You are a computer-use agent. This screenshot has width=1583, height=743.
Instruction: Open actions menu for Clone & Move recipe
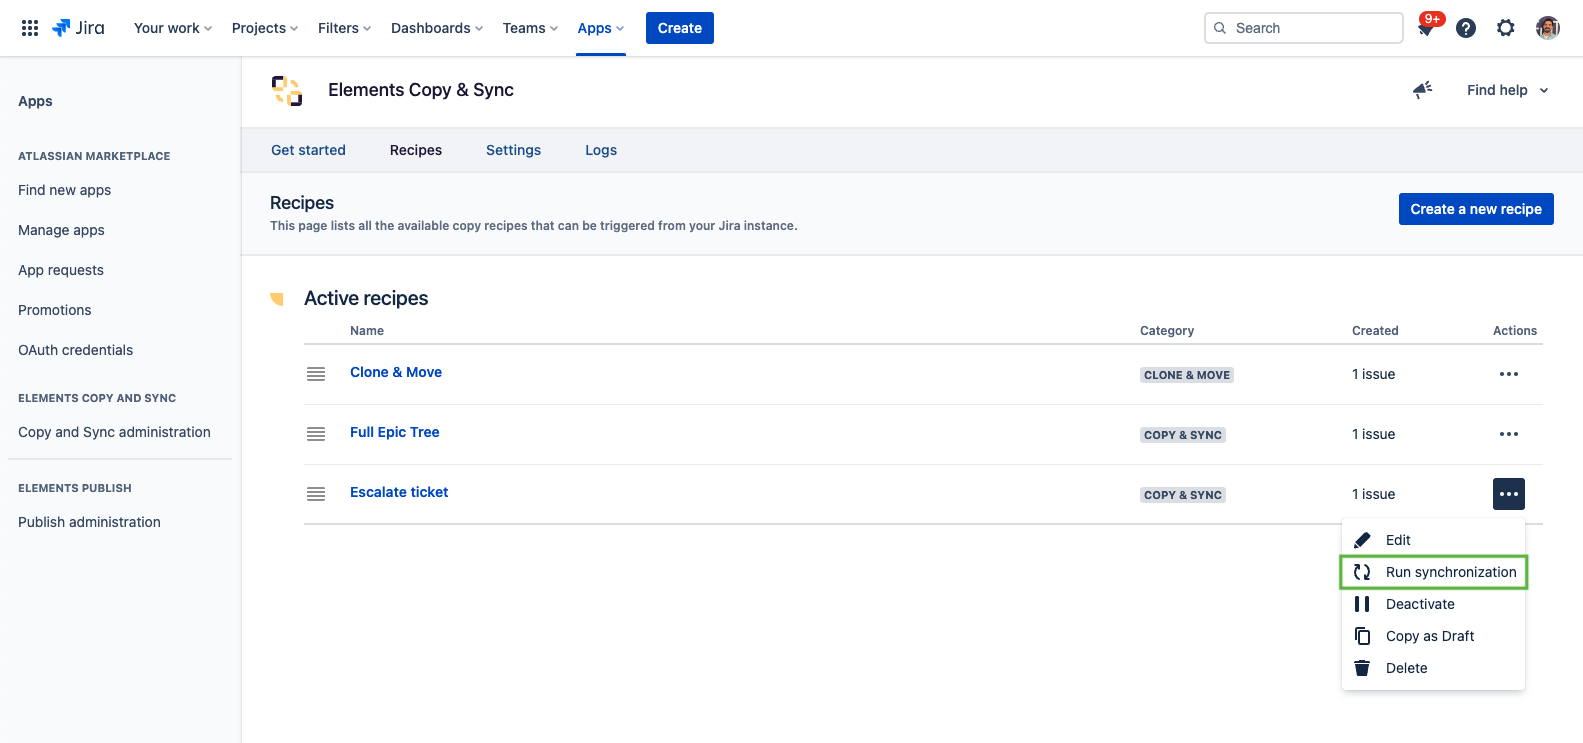tap(1509, 374)
